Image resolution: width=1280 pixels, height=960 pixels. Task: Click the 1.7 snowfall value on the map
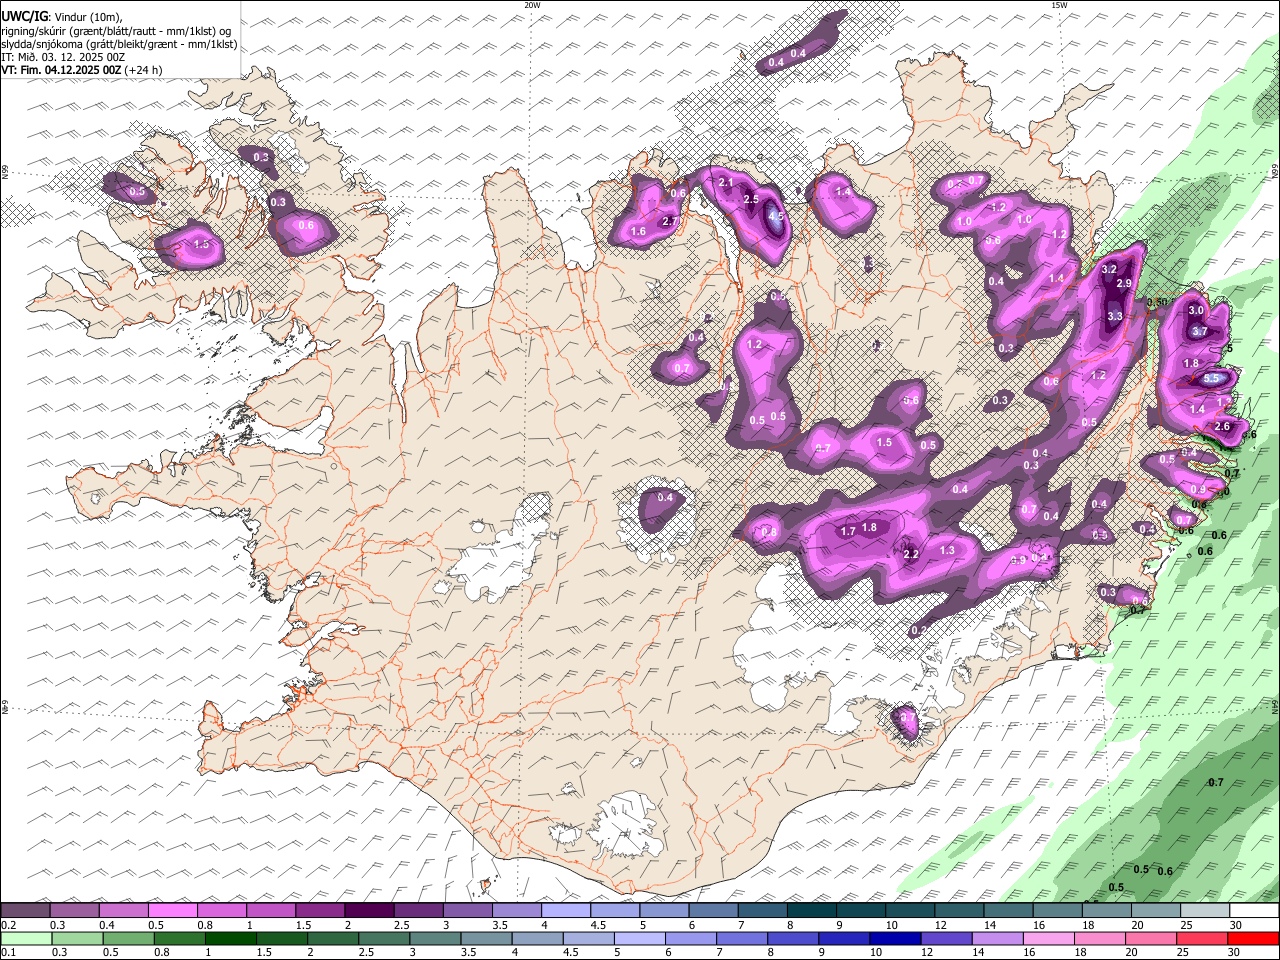(x=847, y=531)
